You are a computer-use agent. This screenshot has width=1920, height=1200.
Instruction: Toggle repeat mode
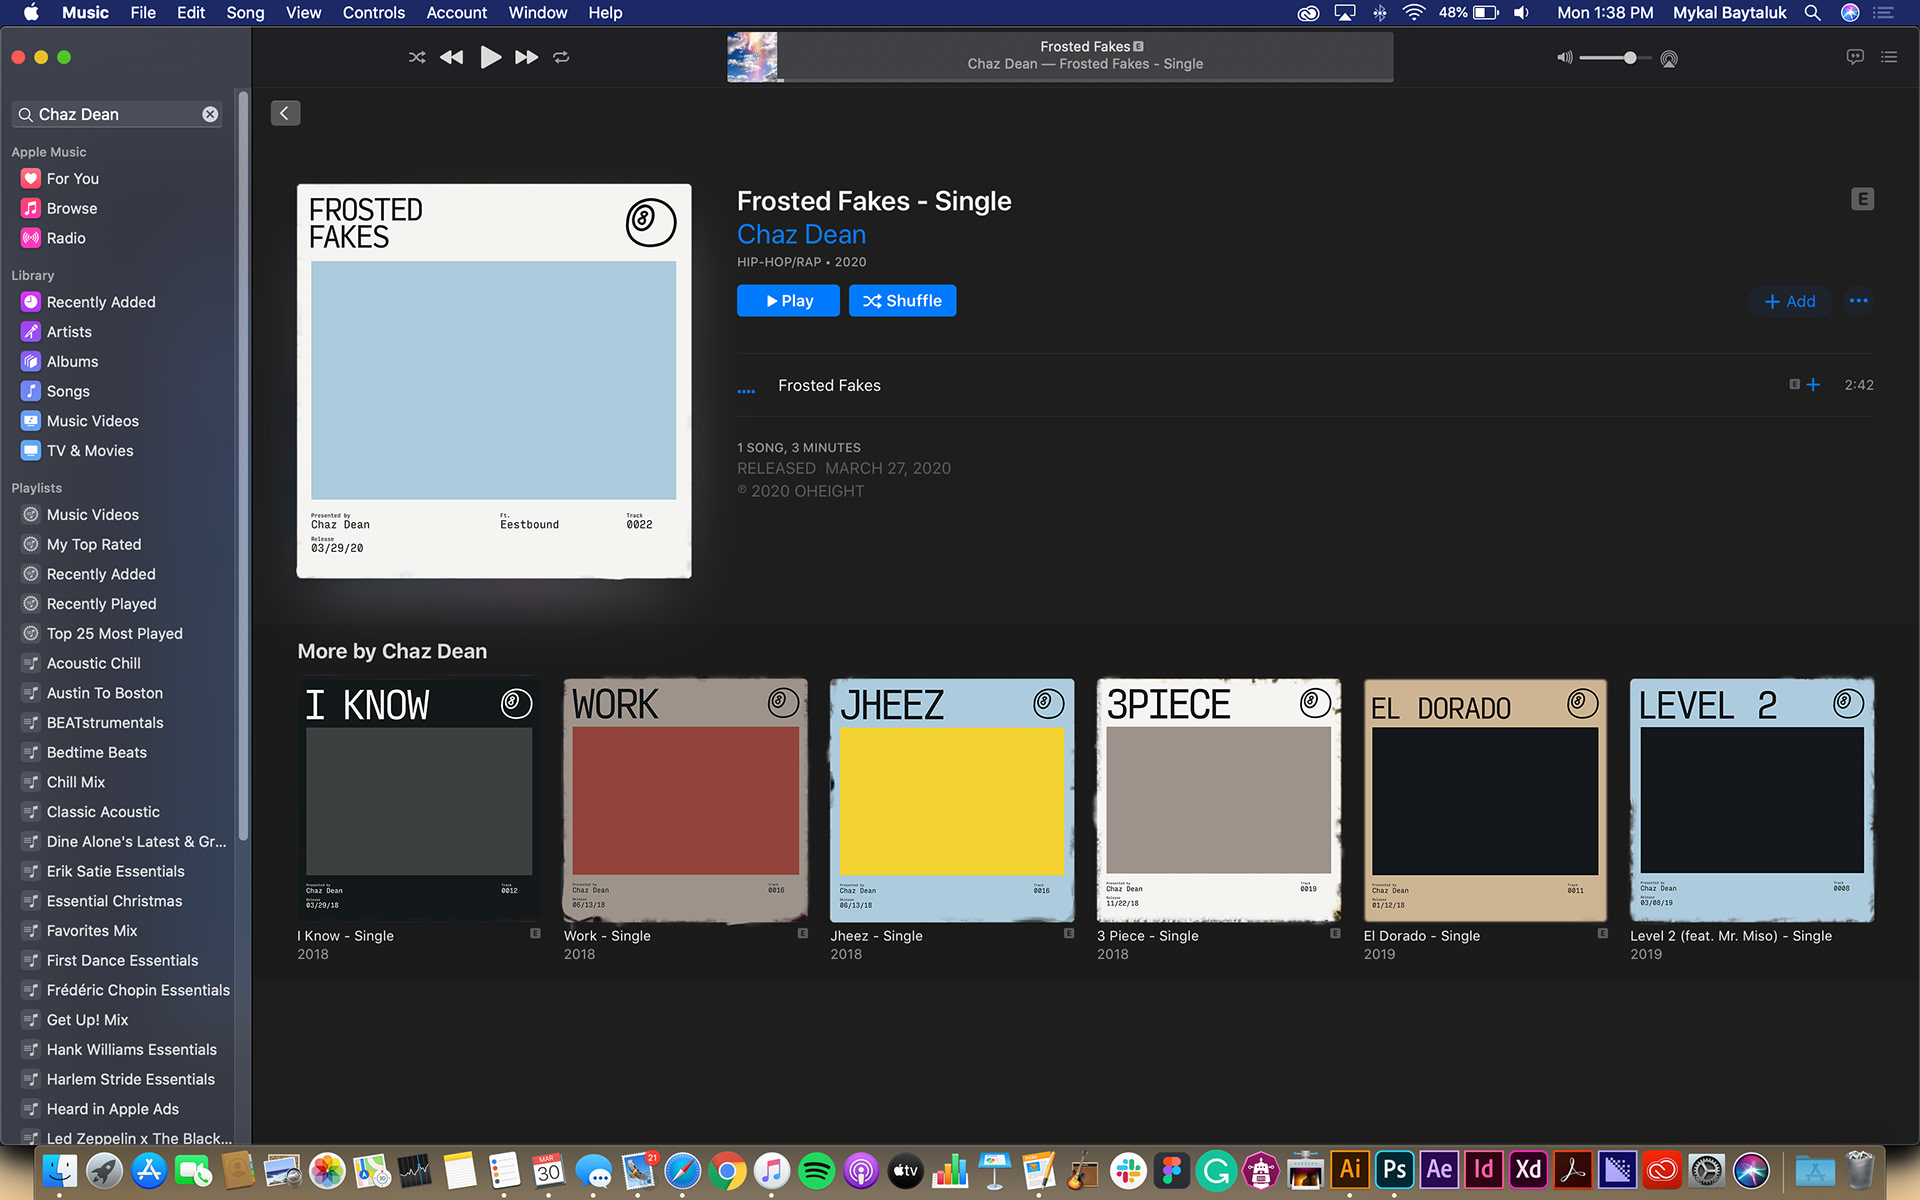[x=561, y=57]
